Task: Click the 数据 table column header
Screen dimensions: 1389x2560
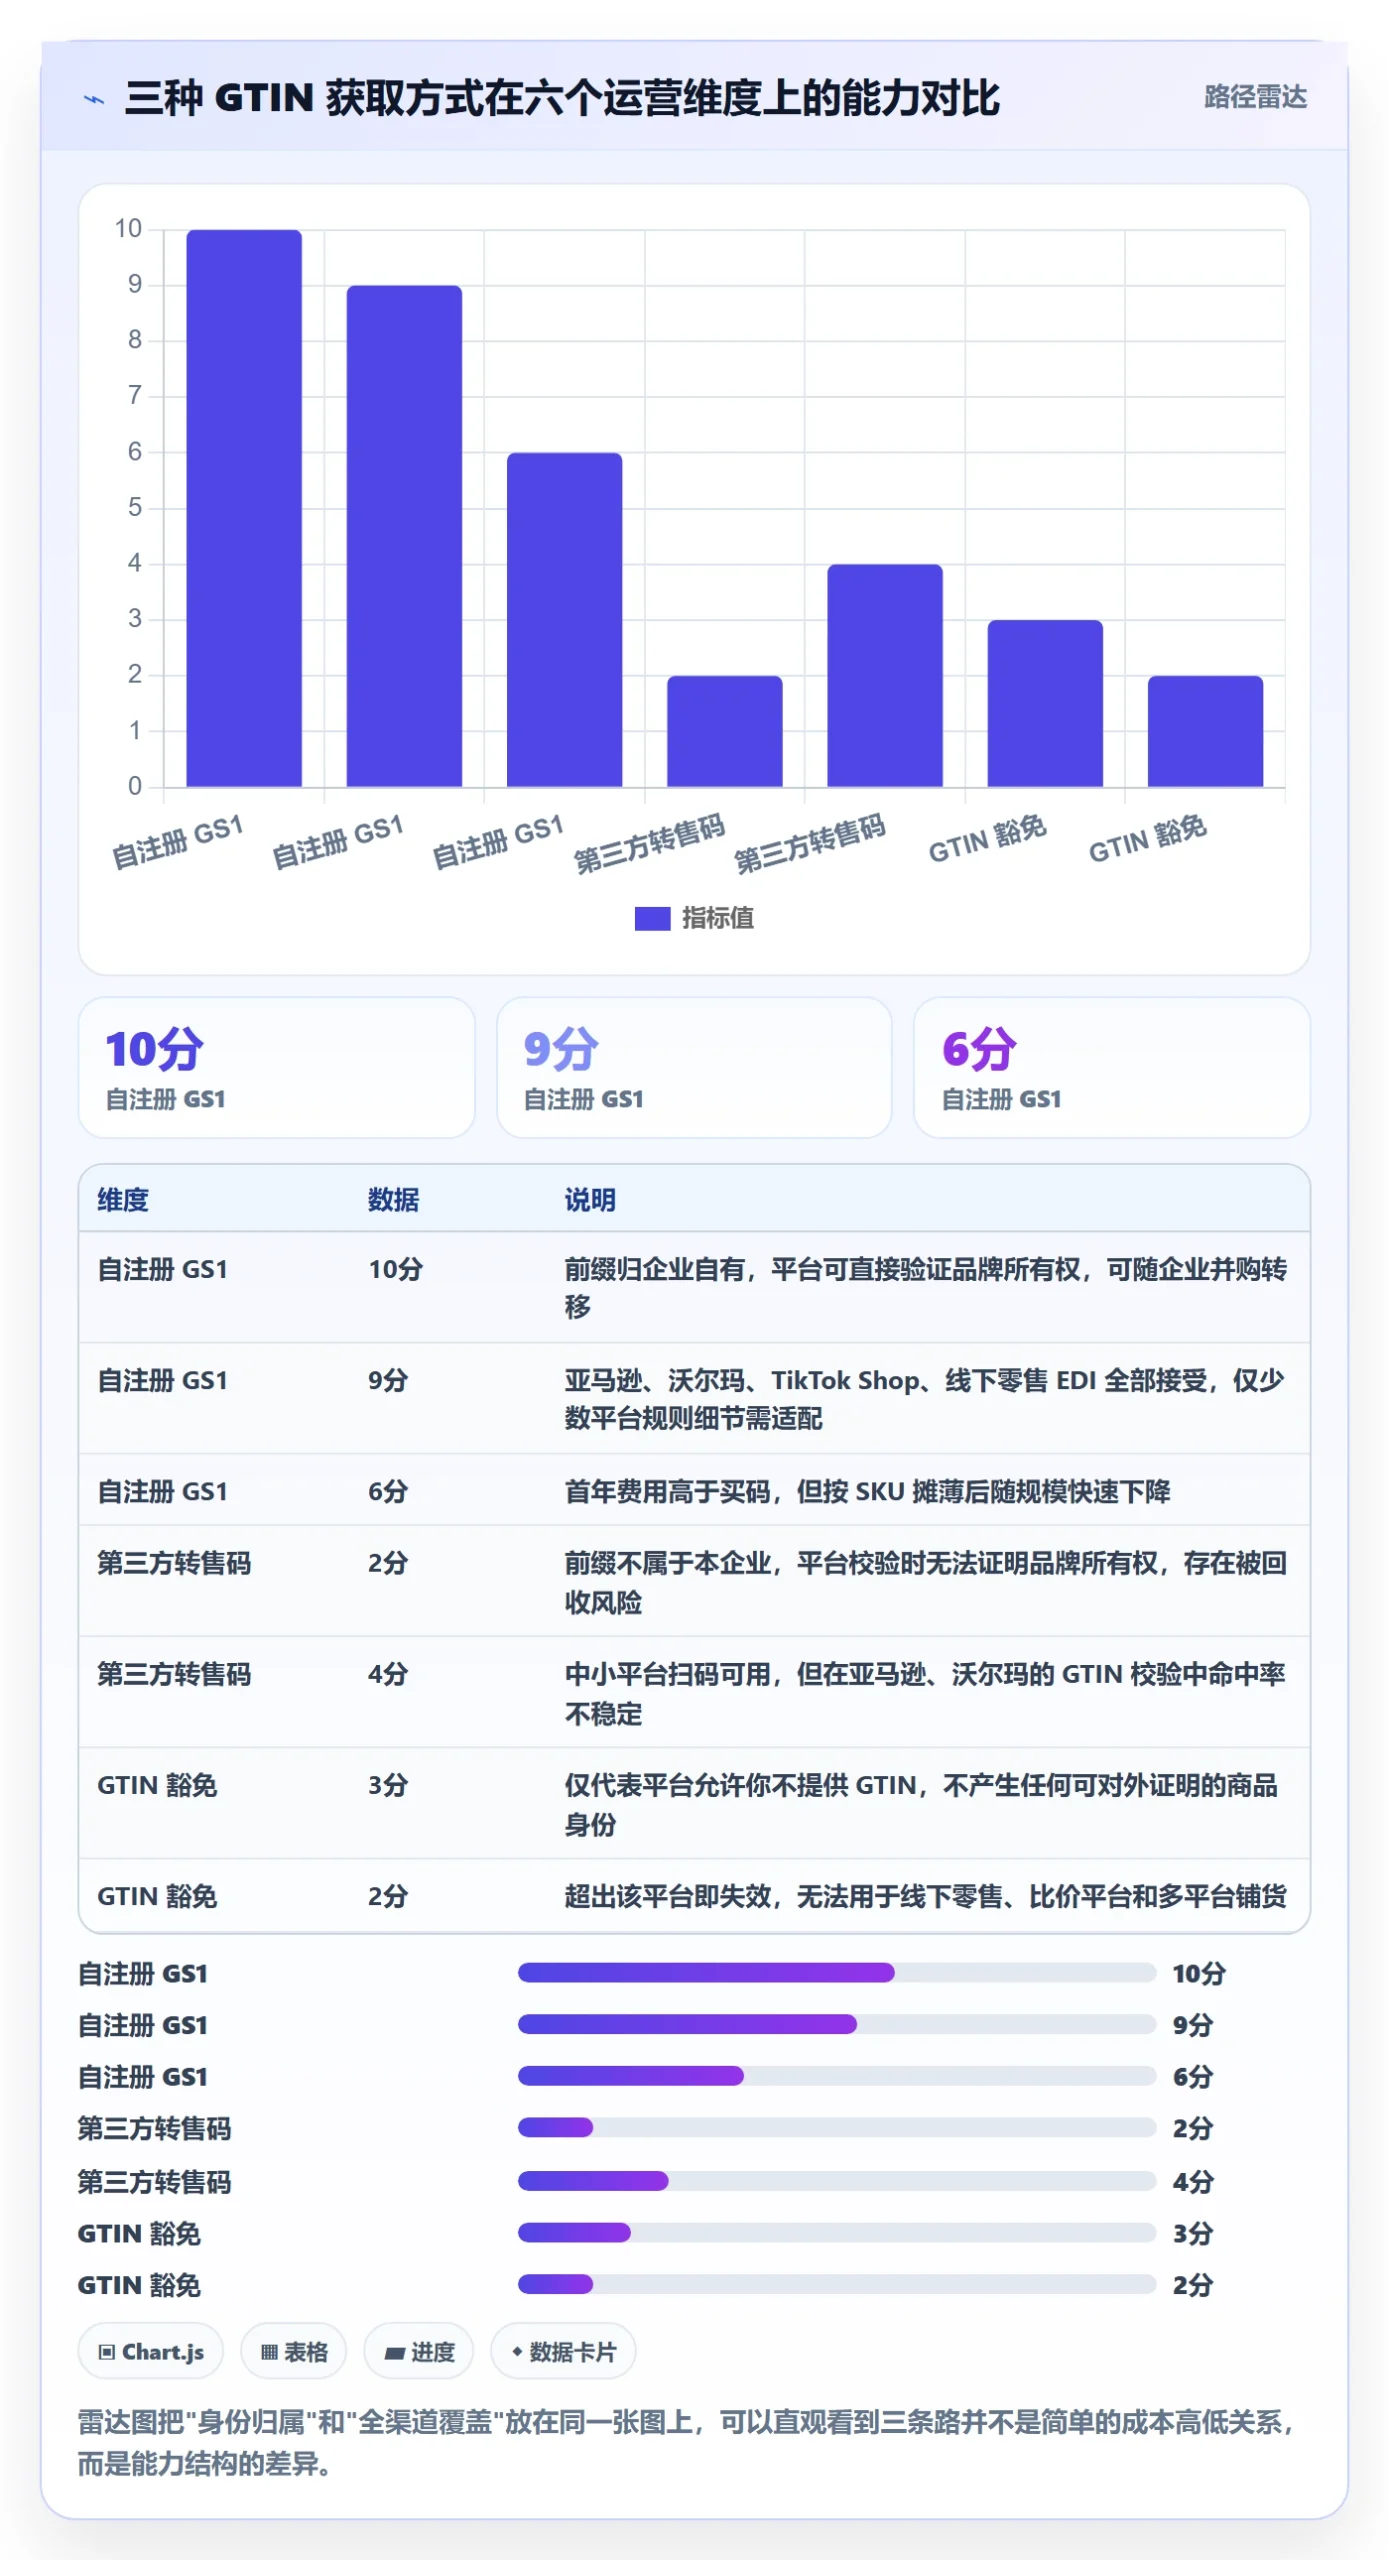Action: tap(394, 1200)
